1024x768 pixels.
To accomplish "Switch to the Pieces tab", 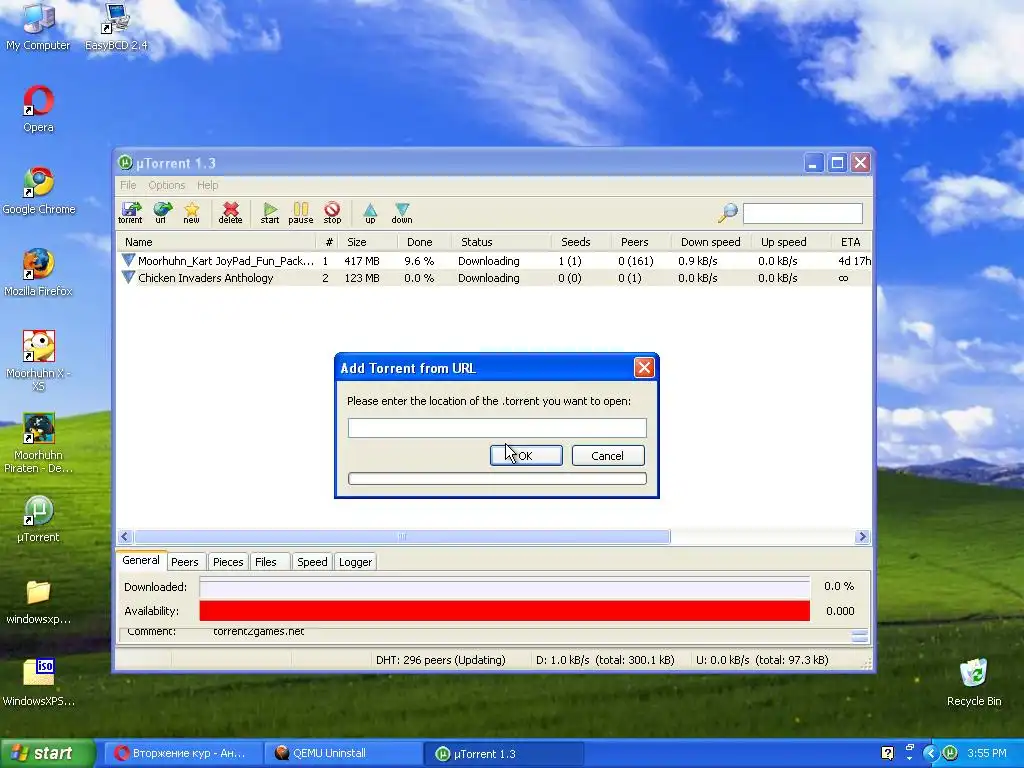I will click(228, 562).
